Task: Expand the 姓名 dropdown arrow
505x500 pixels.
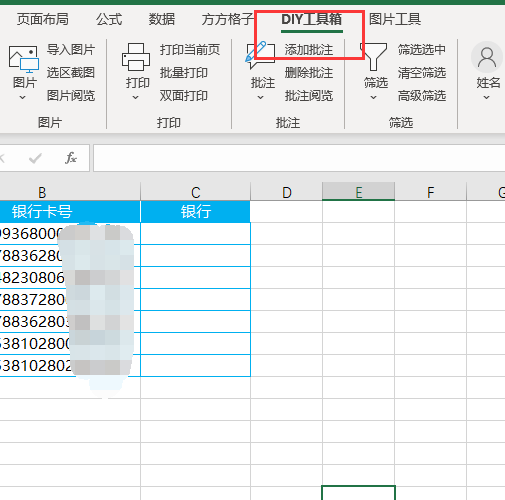Action: click(x=486, y=97)
